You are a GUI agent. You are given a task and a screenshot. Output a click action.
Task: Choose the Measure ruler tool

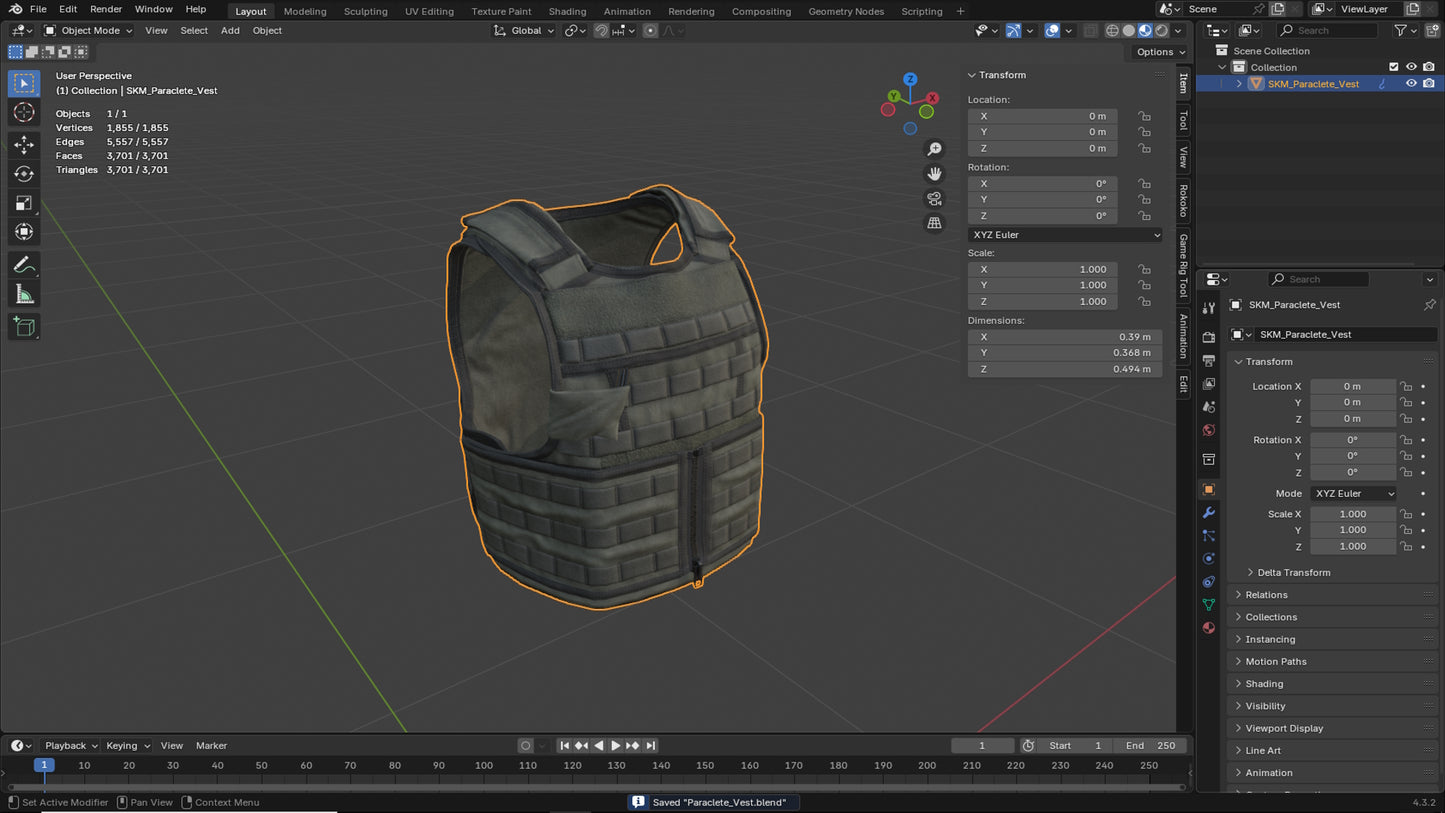(x=24, y=294)
